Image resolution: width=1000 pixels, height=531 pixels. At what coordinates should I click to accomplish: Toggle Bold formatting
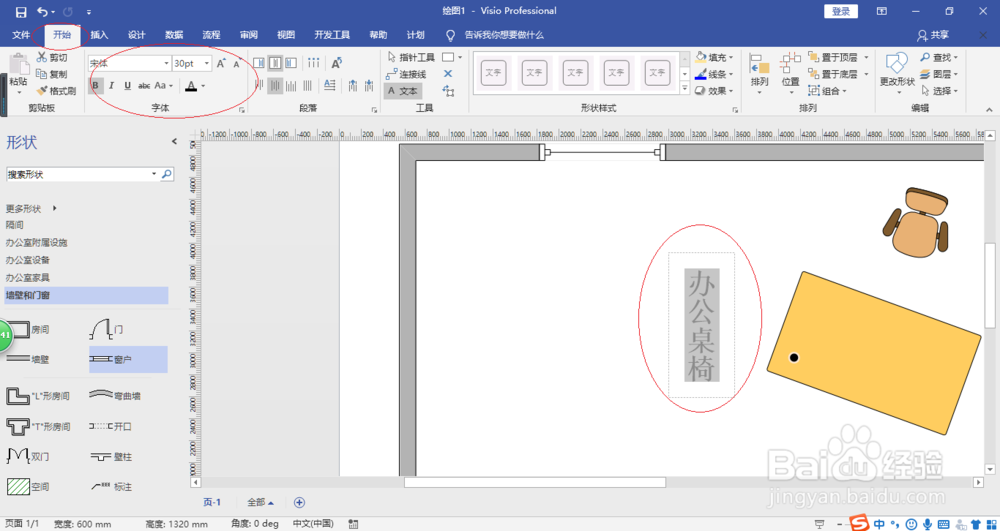96,85
